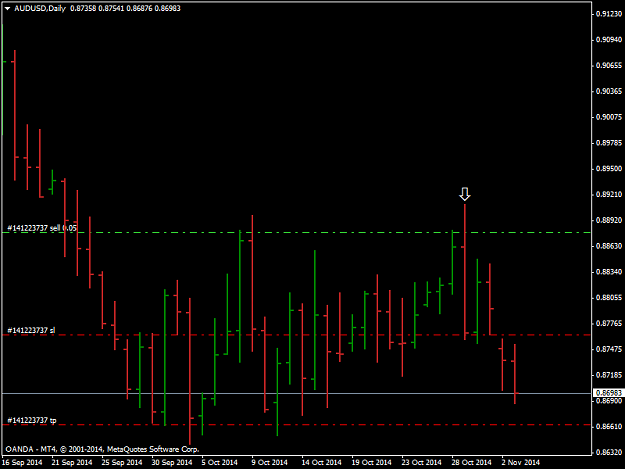The image size is (625, 469).
Task: Click the 0.91230 price scale label
Action: point(609,14)
